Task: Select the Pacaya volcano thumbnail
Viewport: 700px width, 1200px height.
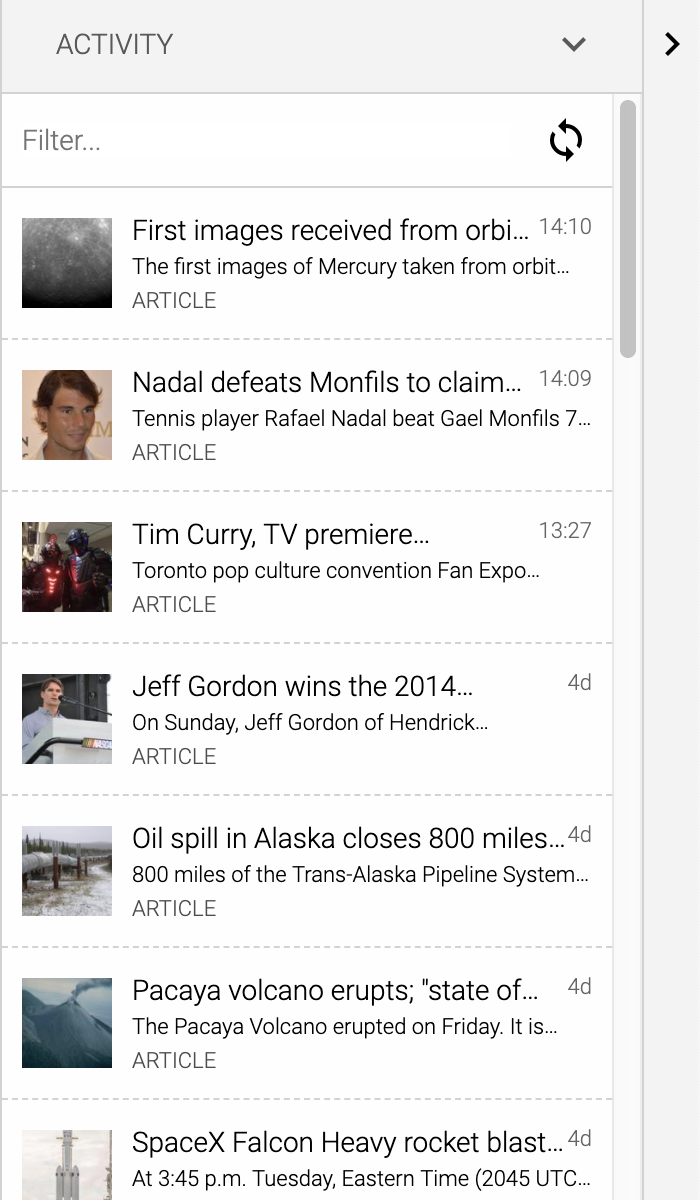Action: [x=67, y=1023]
